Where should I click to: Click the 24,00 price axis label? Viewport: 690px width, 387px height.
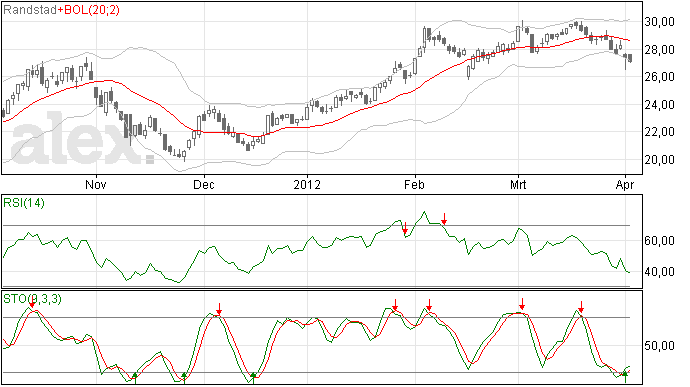click(x=659, y=105)
